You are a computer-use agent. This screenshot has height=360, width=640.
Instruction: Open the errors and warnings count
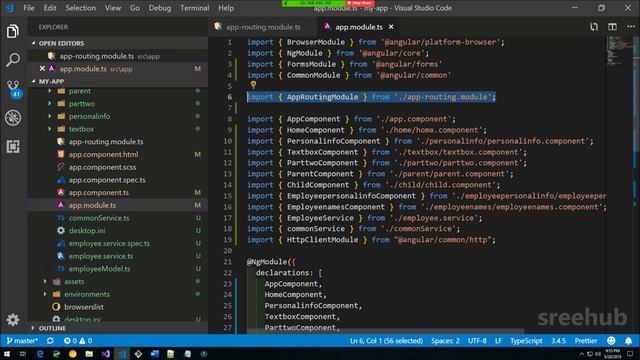[78, 340]
